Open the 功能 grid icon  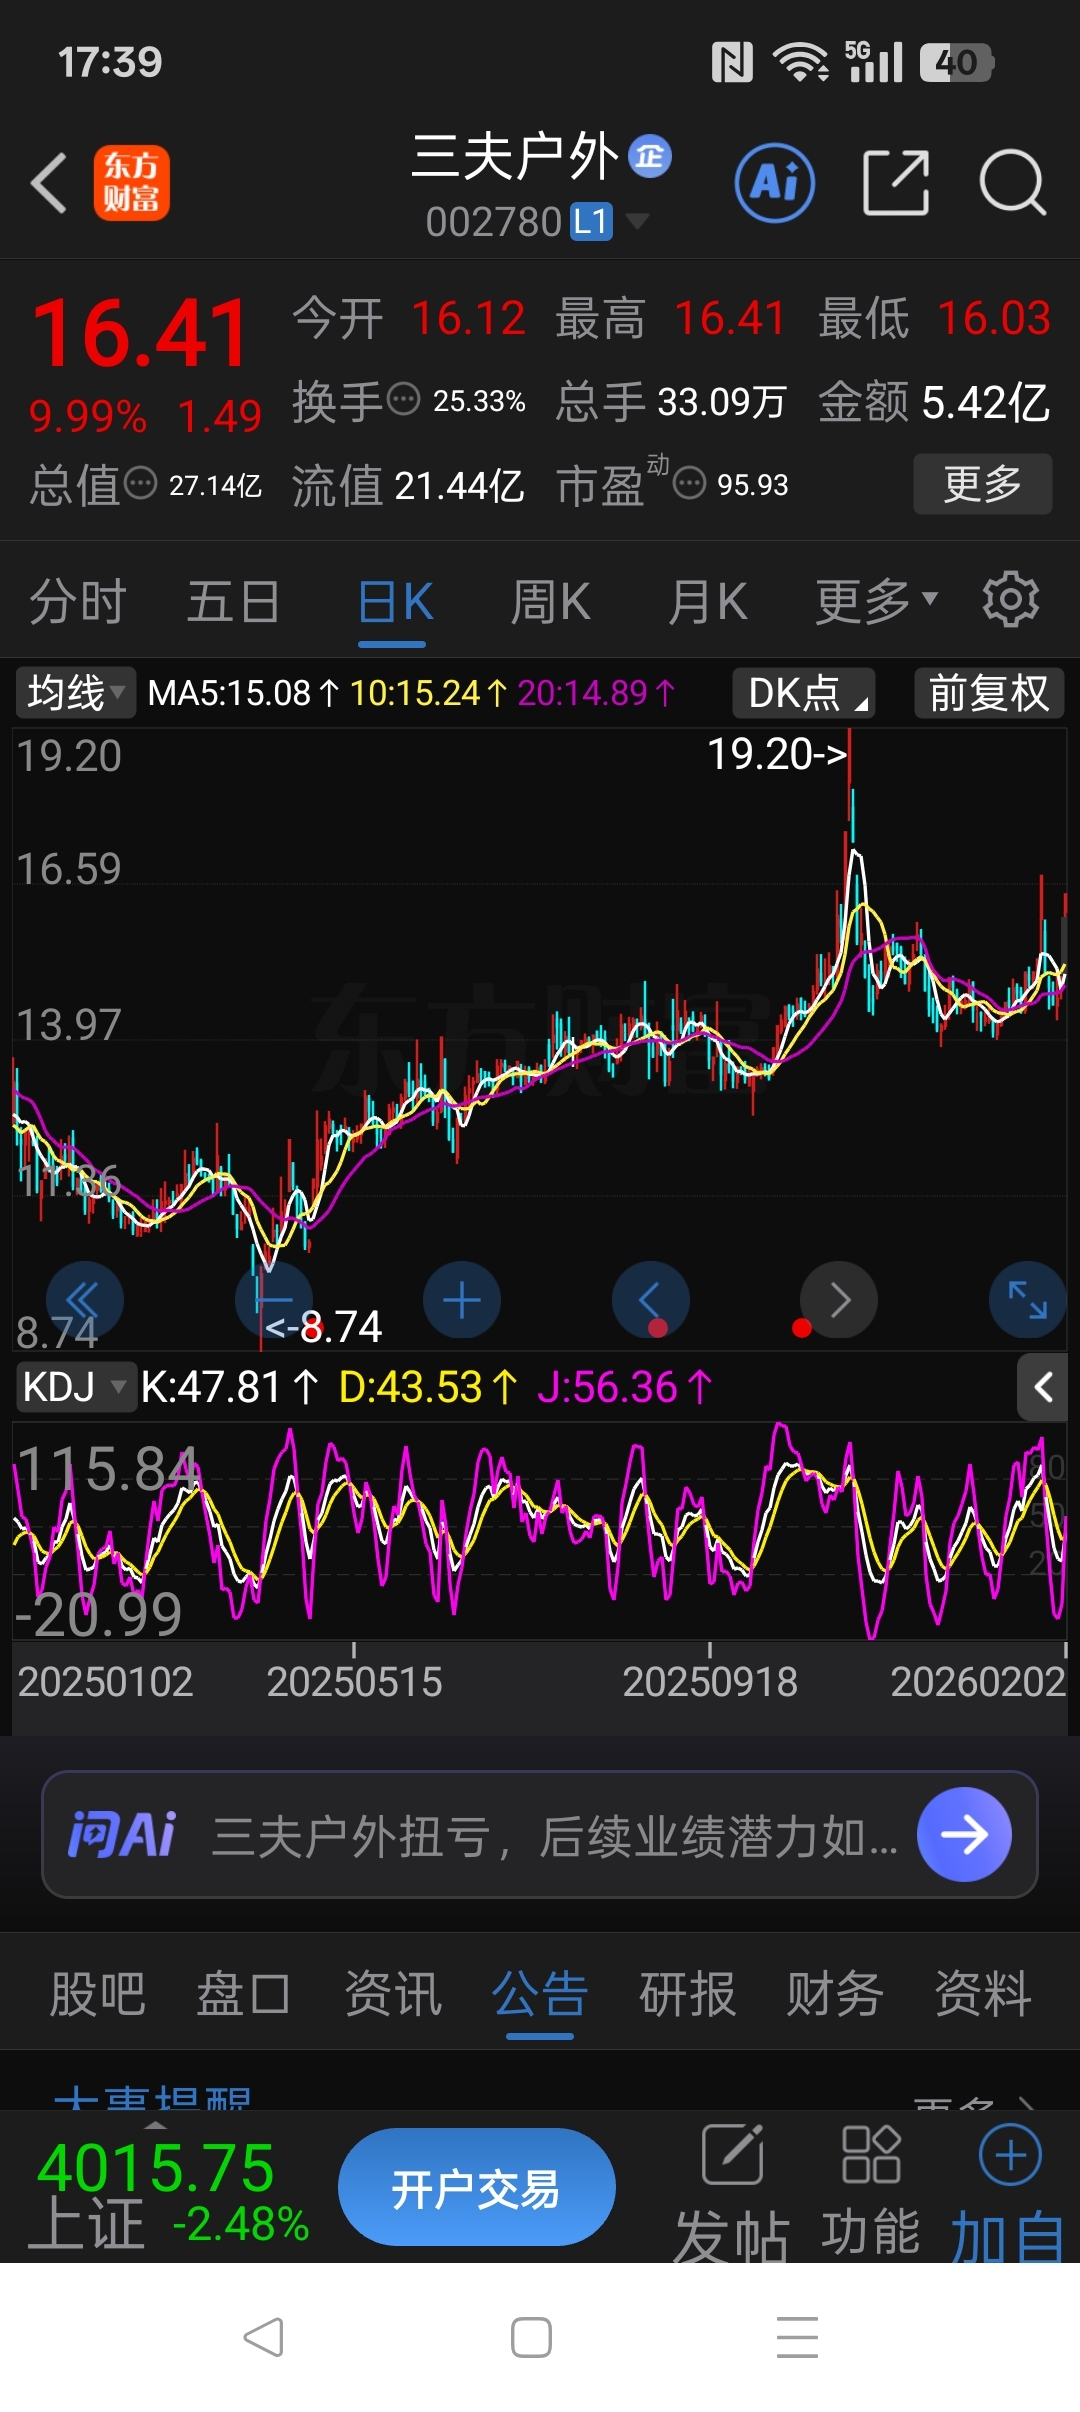870,2190
